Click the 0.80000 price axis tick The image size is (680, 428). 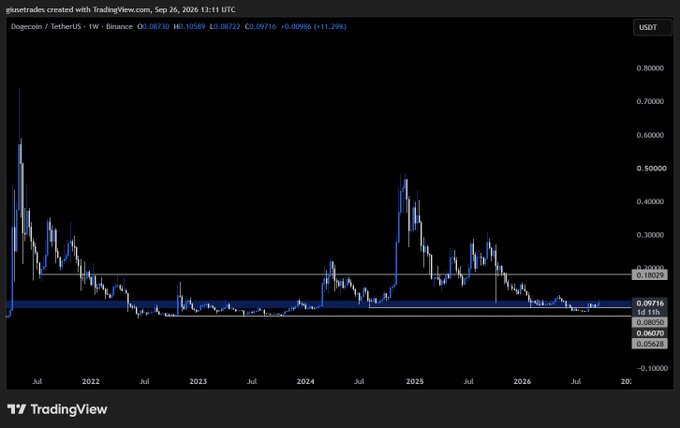(650, 68)
